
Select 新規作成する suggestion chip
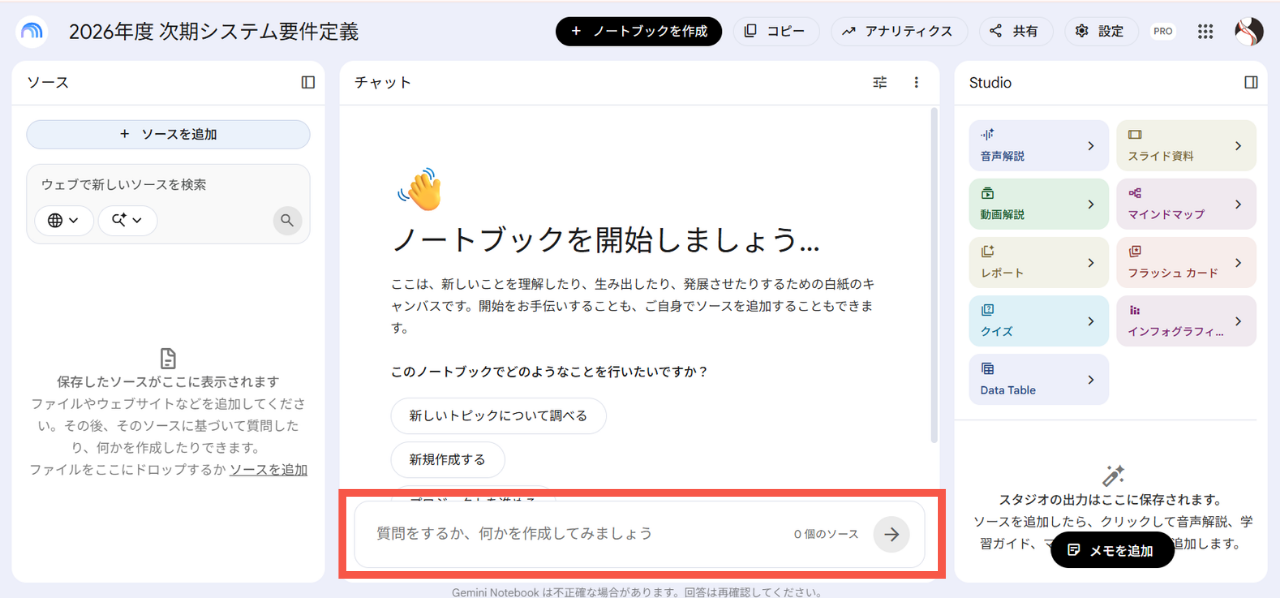point(447,459)
